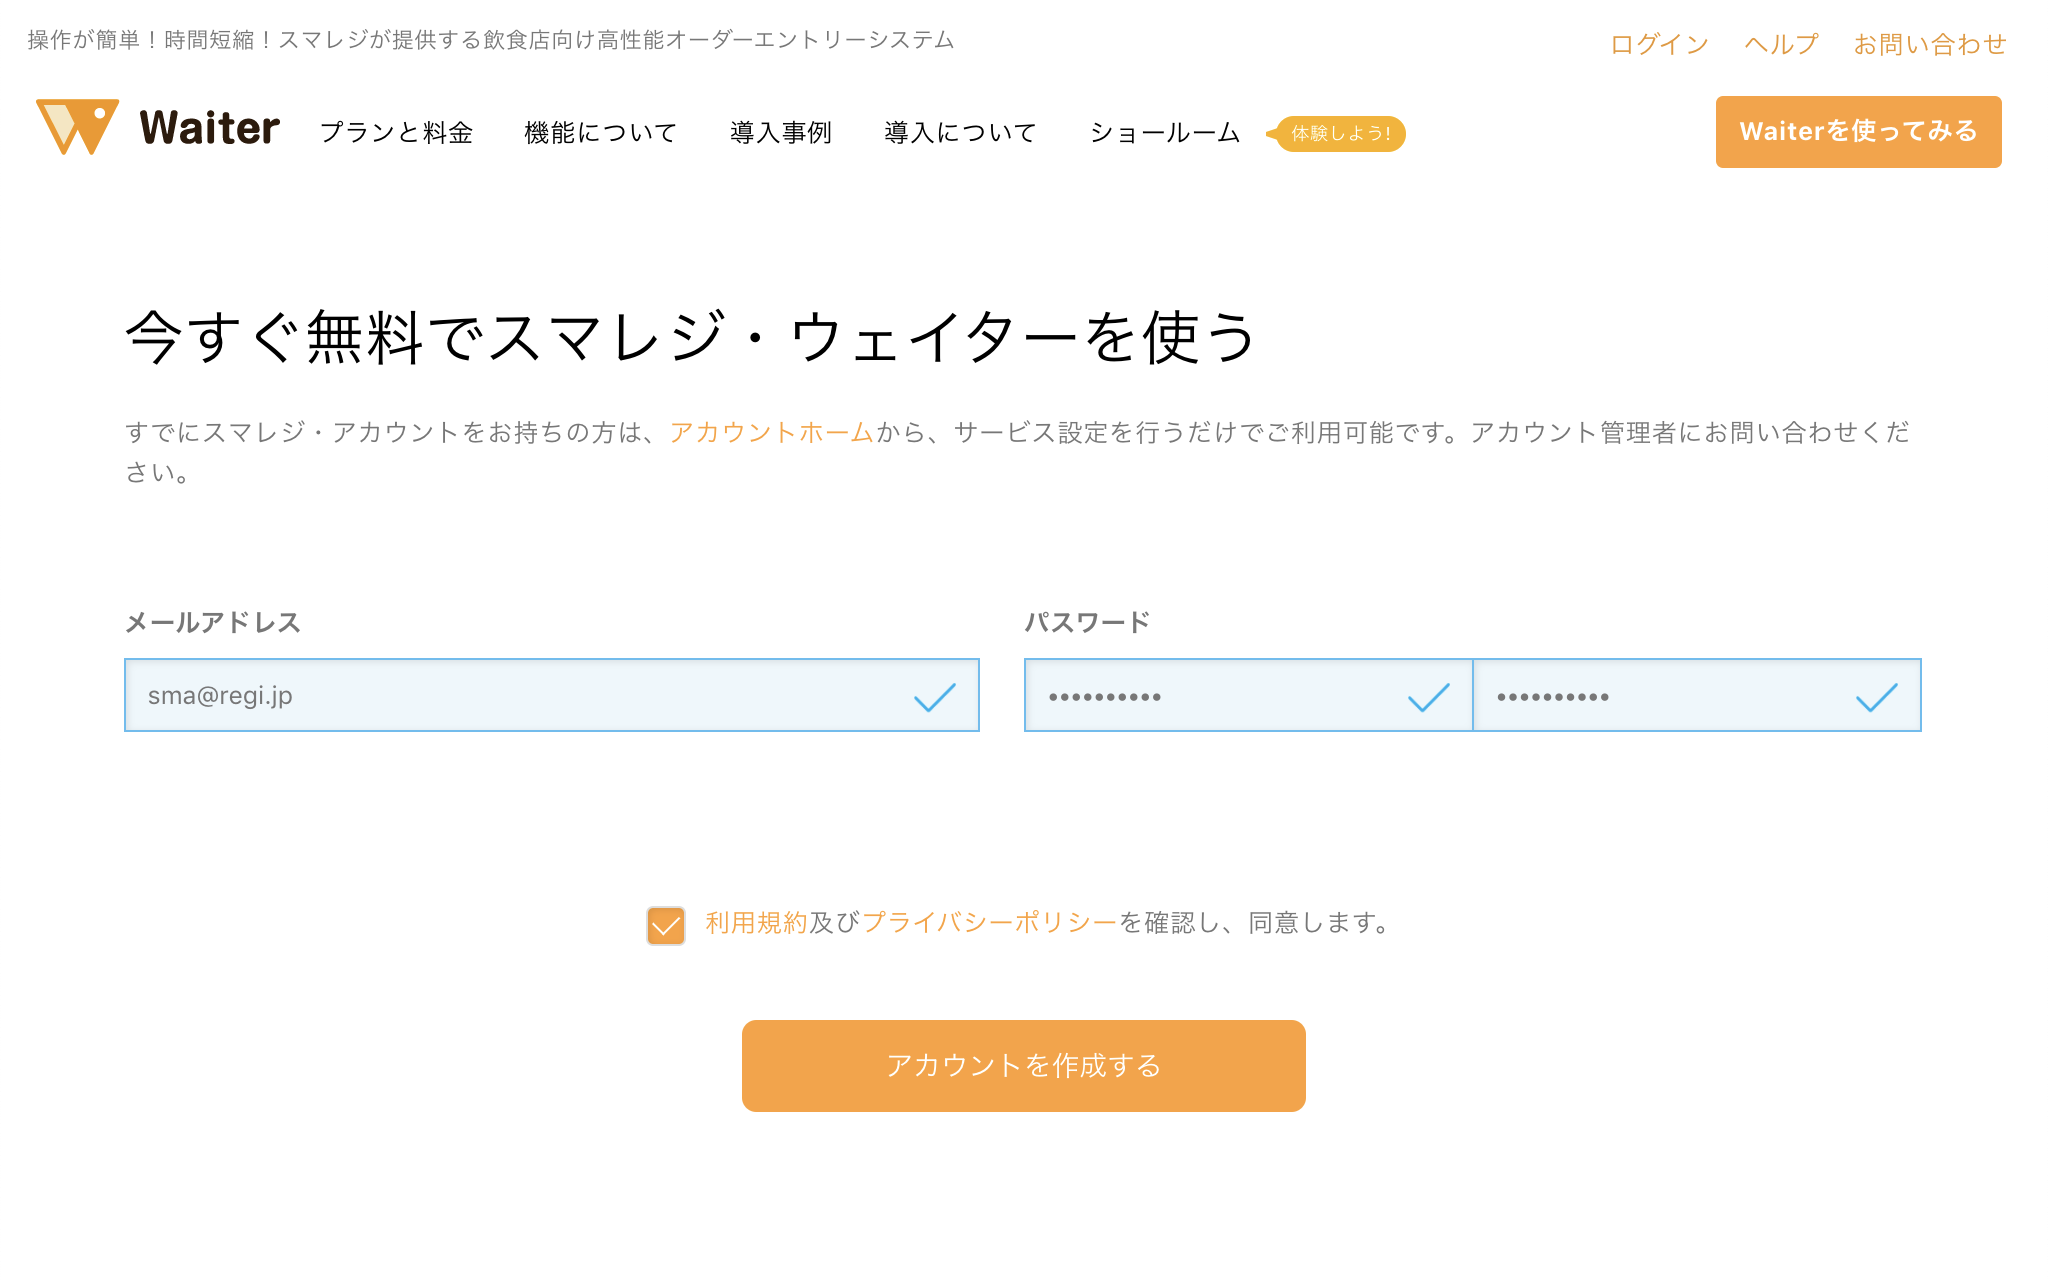Click the 体験しよう! badge
The image size is (2048, 1280).
click(1339, 133)
